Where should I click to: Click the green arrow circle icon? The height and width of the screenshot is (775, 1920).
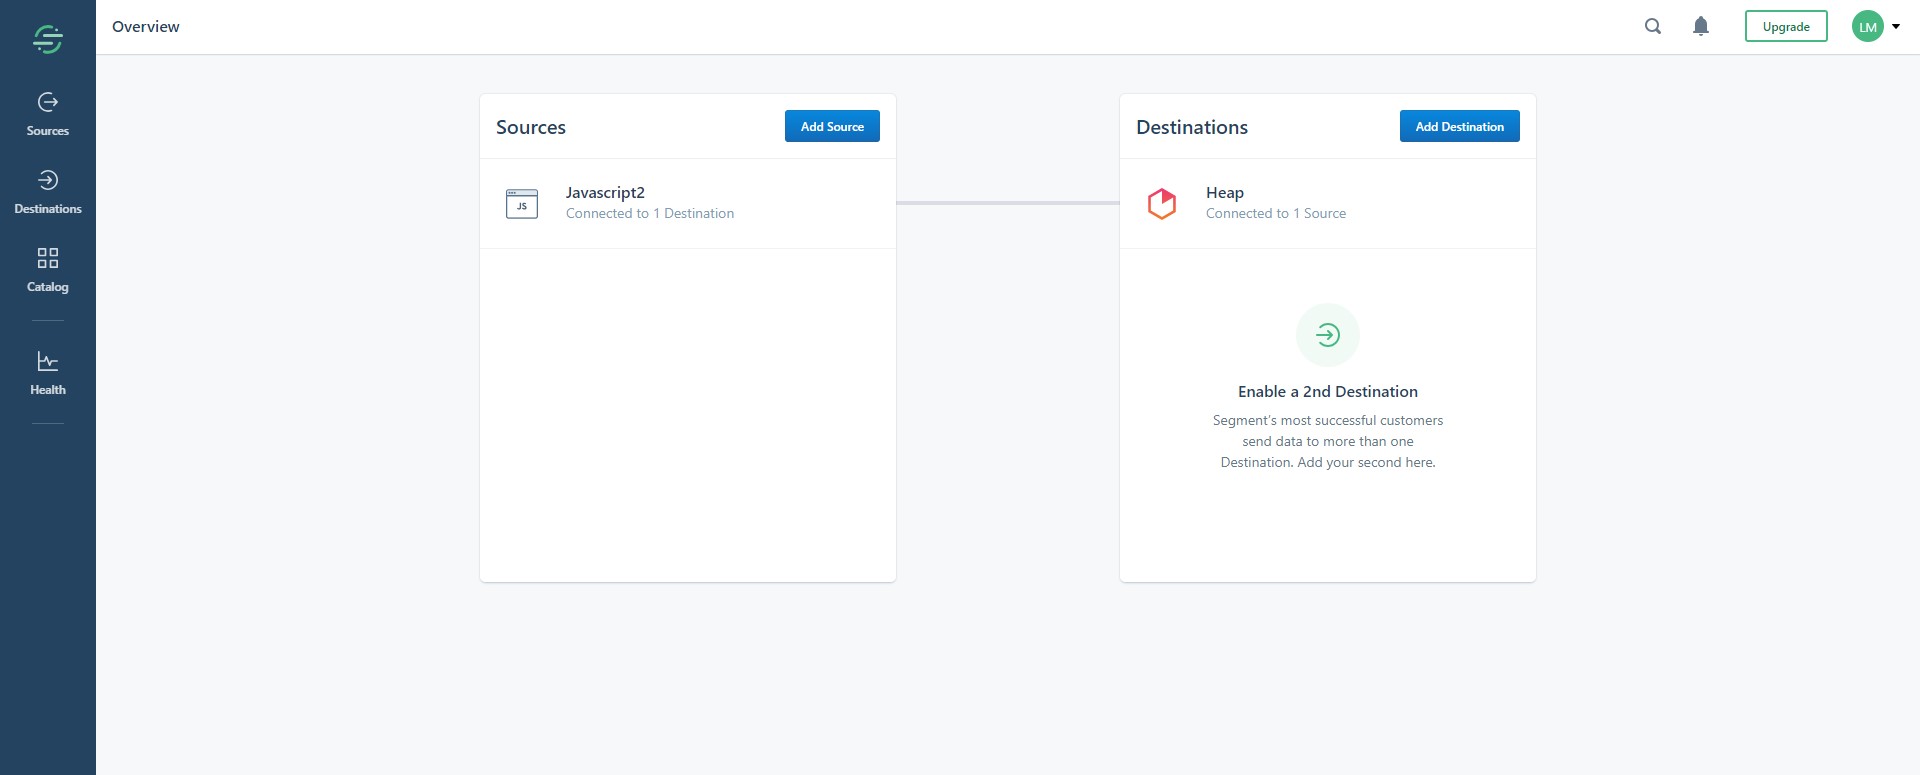1327,335
